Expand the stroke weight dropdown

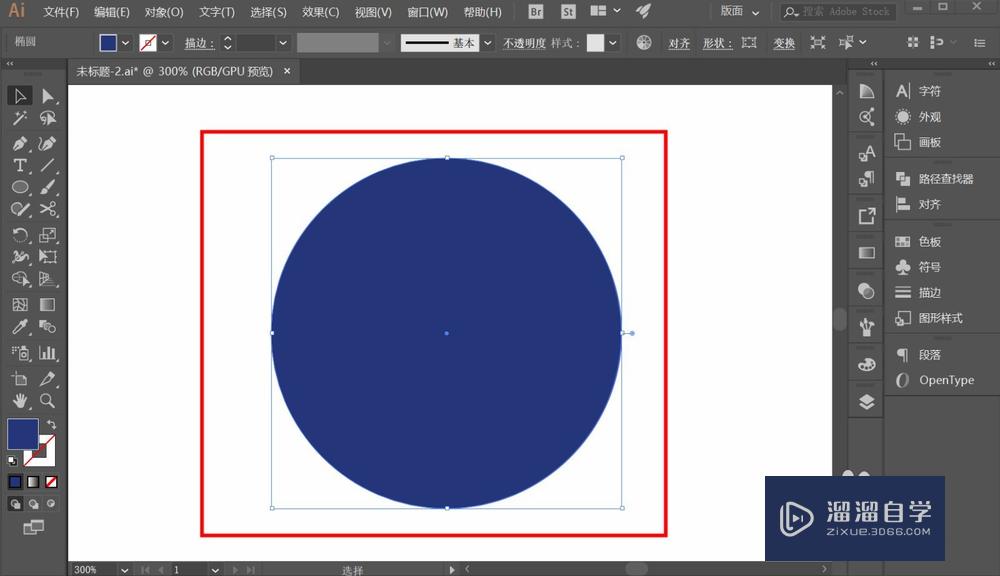click(283, 43)
